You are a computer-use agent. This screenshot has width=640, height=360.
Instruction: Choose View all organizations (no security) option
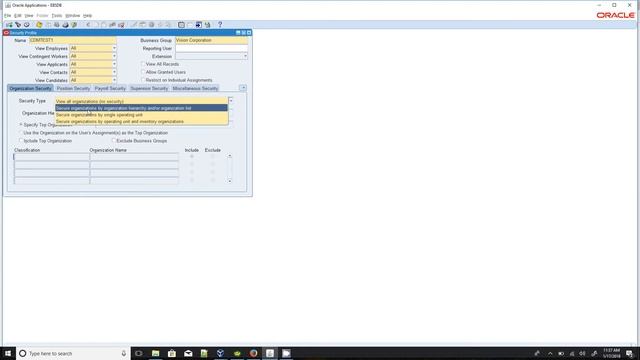pyautogui.click(x=141, y=101)
